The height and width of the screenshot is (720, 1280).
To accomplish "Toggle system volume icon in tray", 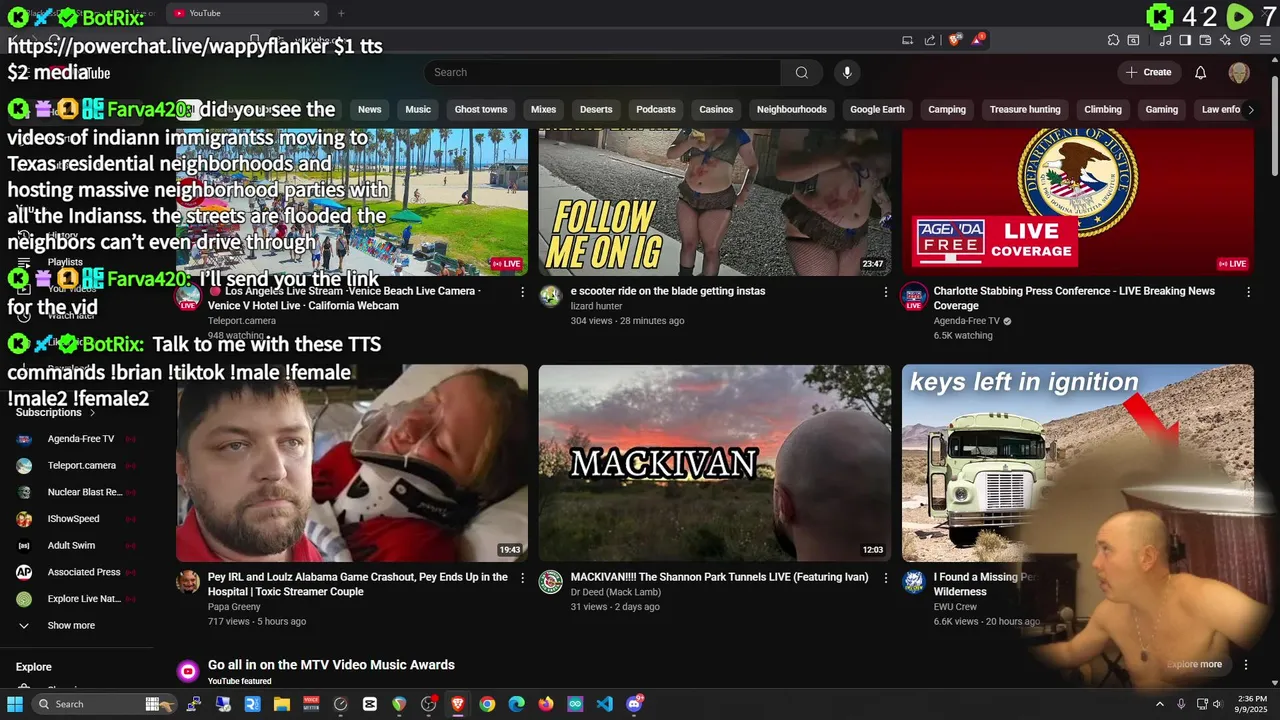I will [x=1218, y=704].
